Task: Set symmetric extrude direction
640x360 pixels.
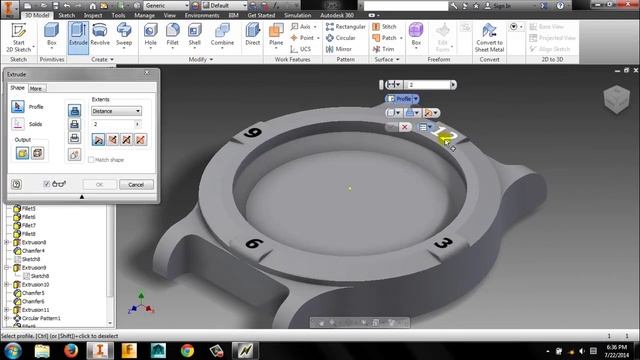Action: click(x=127, y=140)
